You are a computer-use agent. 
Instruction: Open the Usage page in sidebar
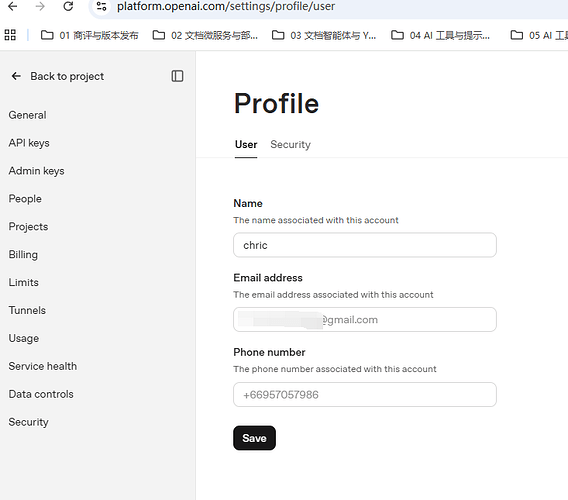click(x=24, y=338)
